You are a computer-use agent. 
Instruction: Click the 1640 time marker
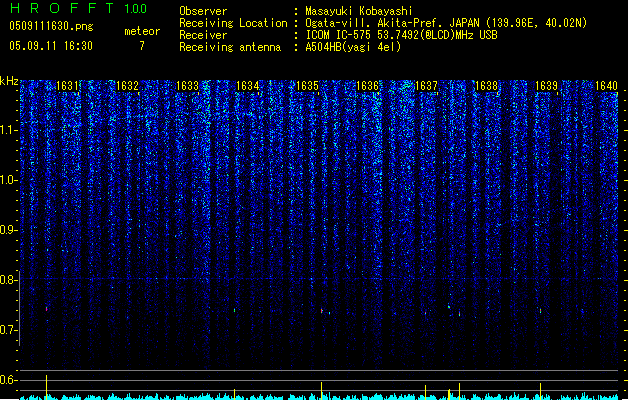[x=606, y=86]
